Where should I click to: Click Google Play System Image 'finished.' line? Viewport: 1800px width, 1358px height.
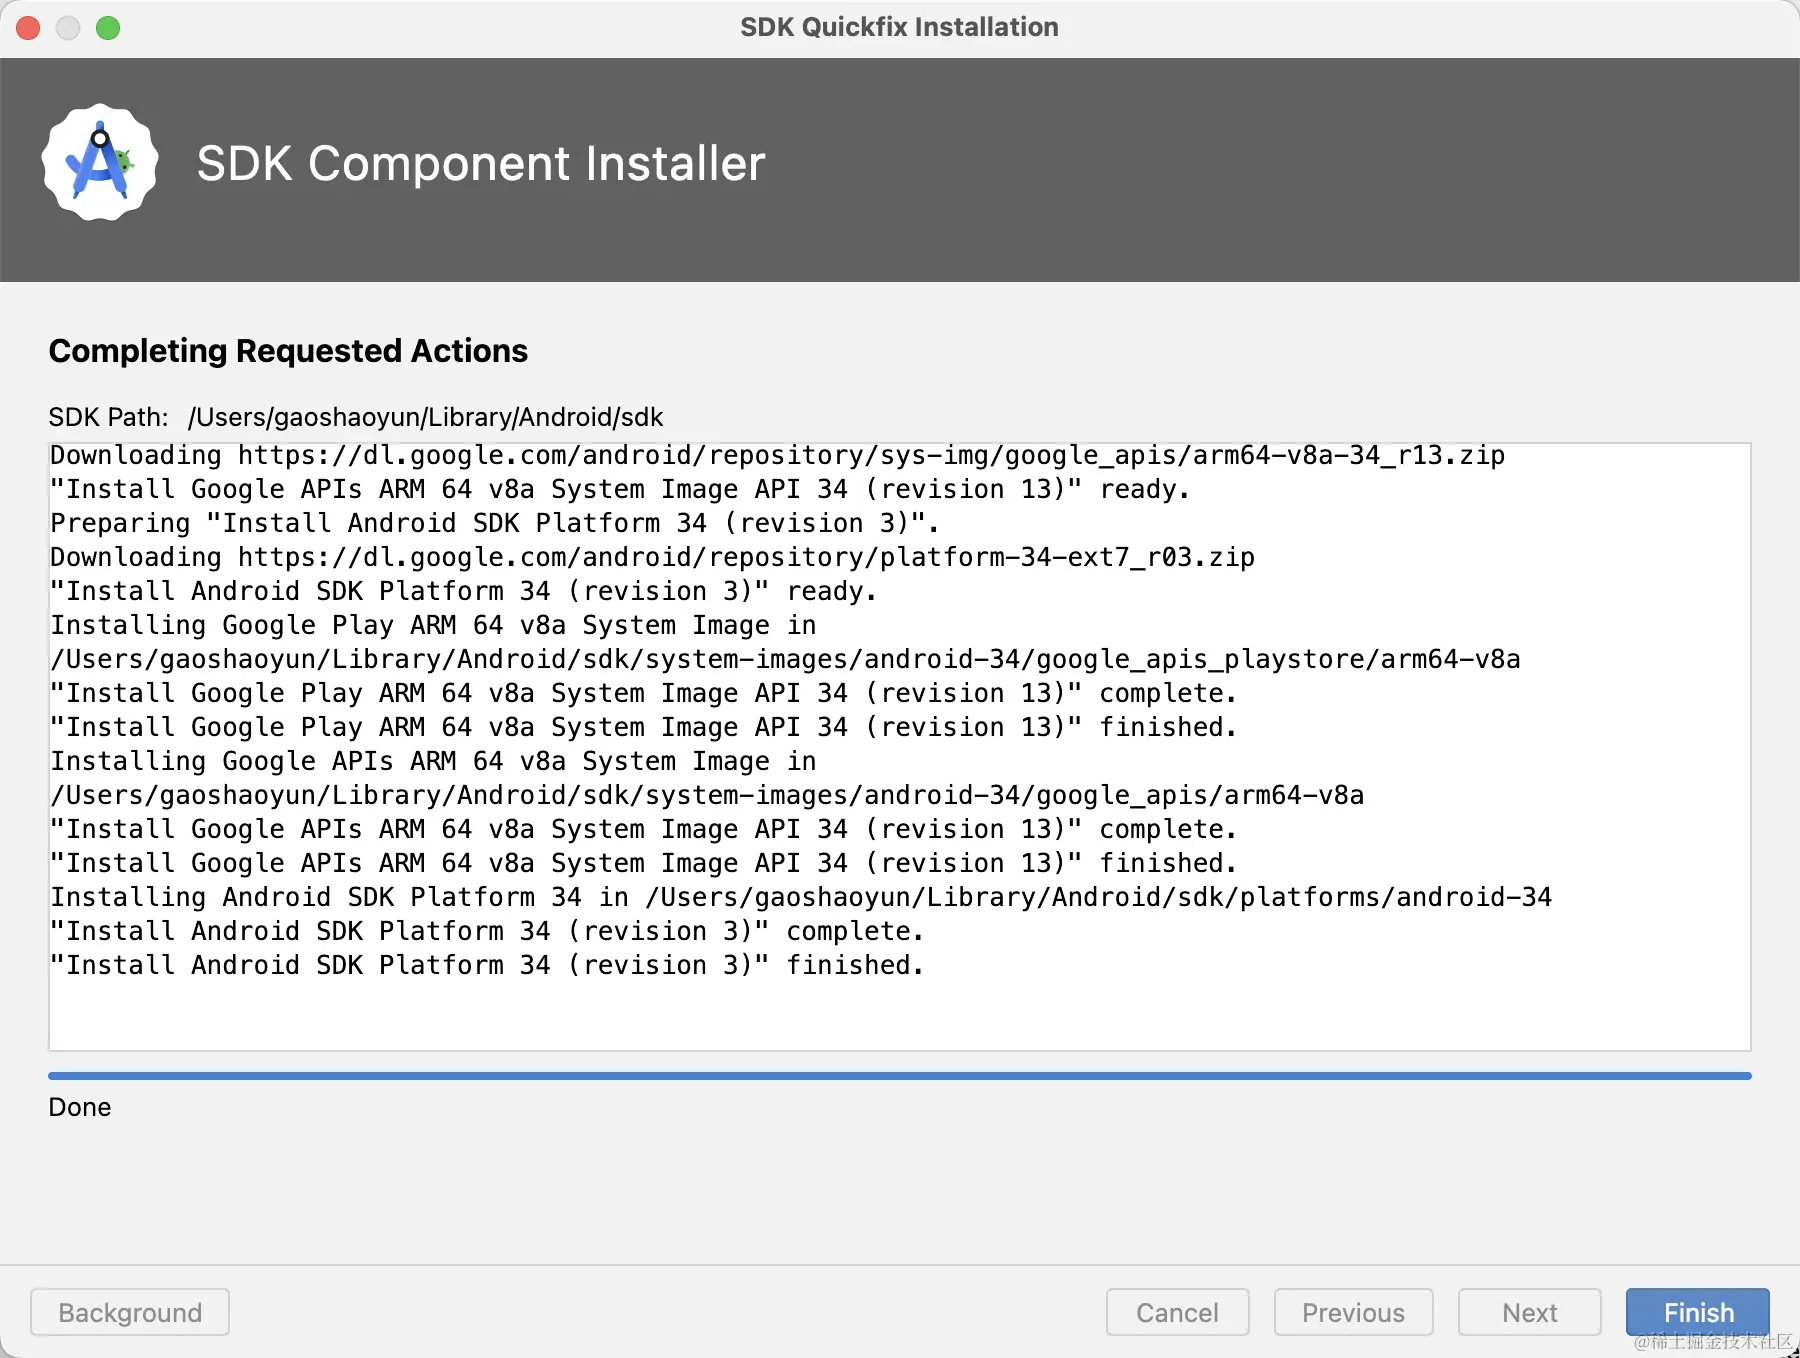pyautogui.click(x=644, y=727)
